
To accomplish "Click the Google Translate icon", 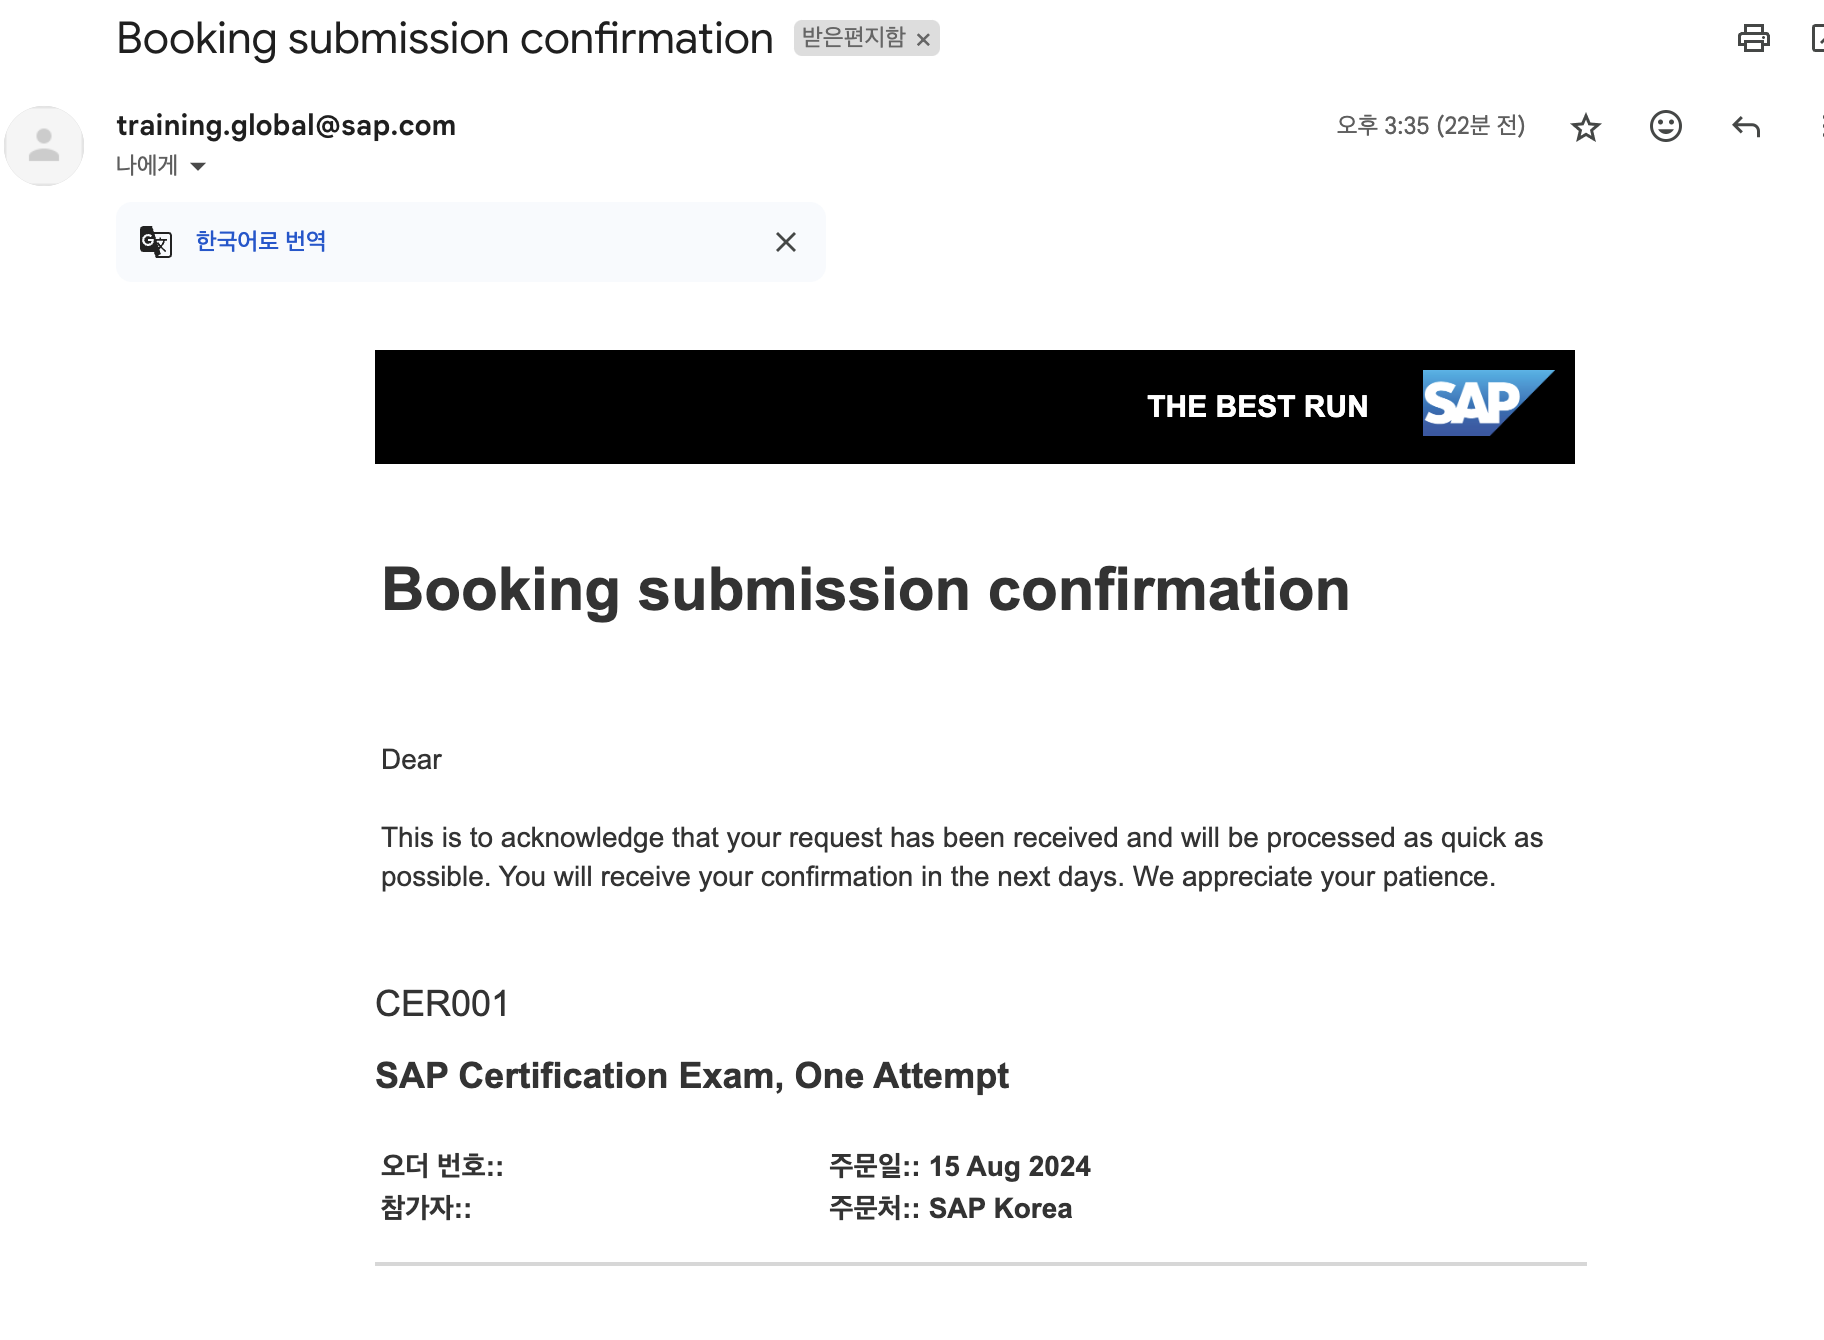I will 156,242.
